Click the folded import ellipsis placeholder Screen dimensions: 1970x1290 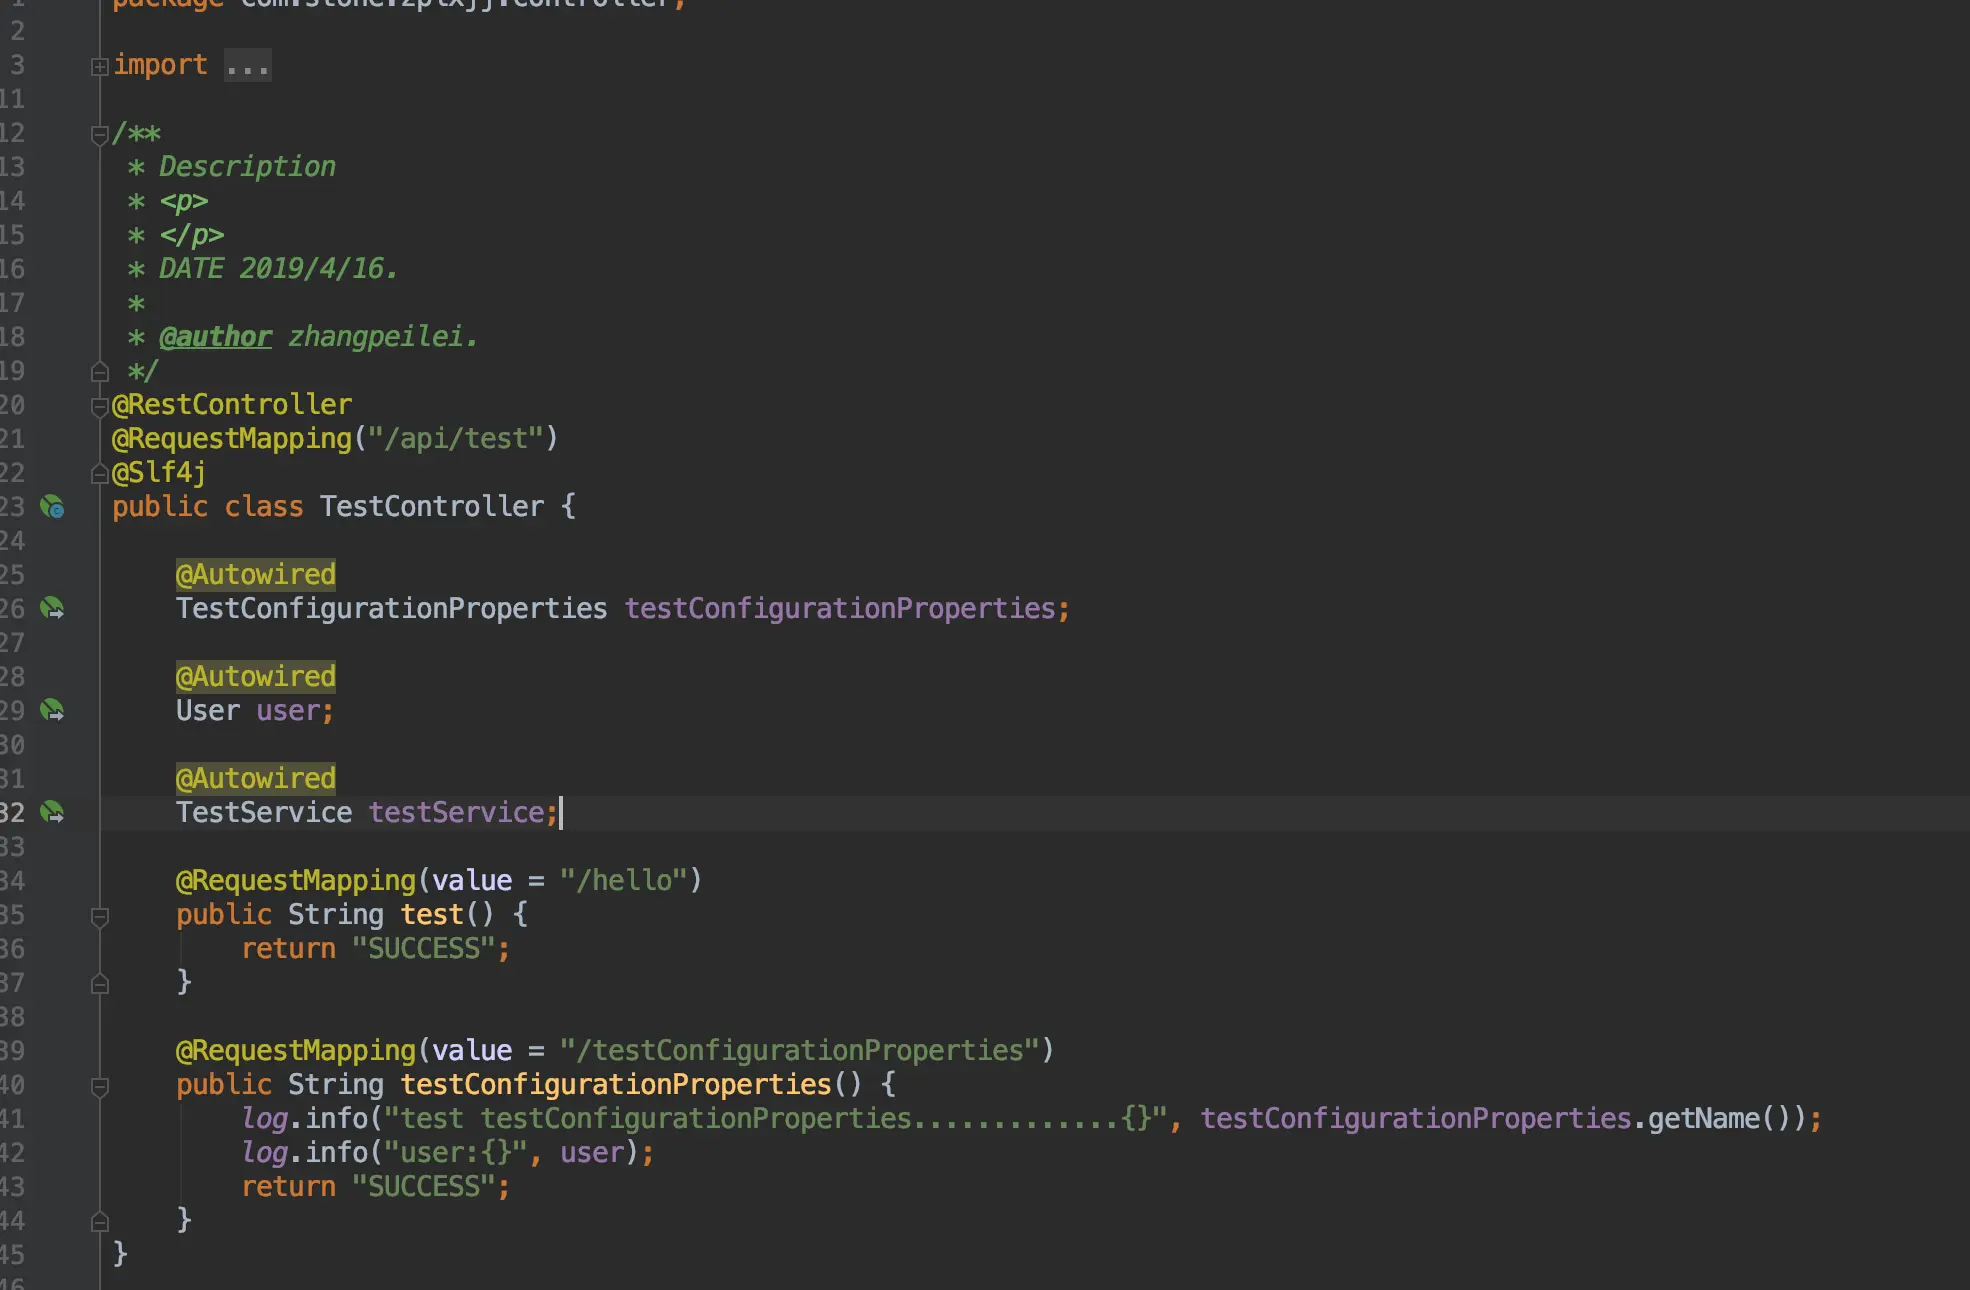pos(247,66)
